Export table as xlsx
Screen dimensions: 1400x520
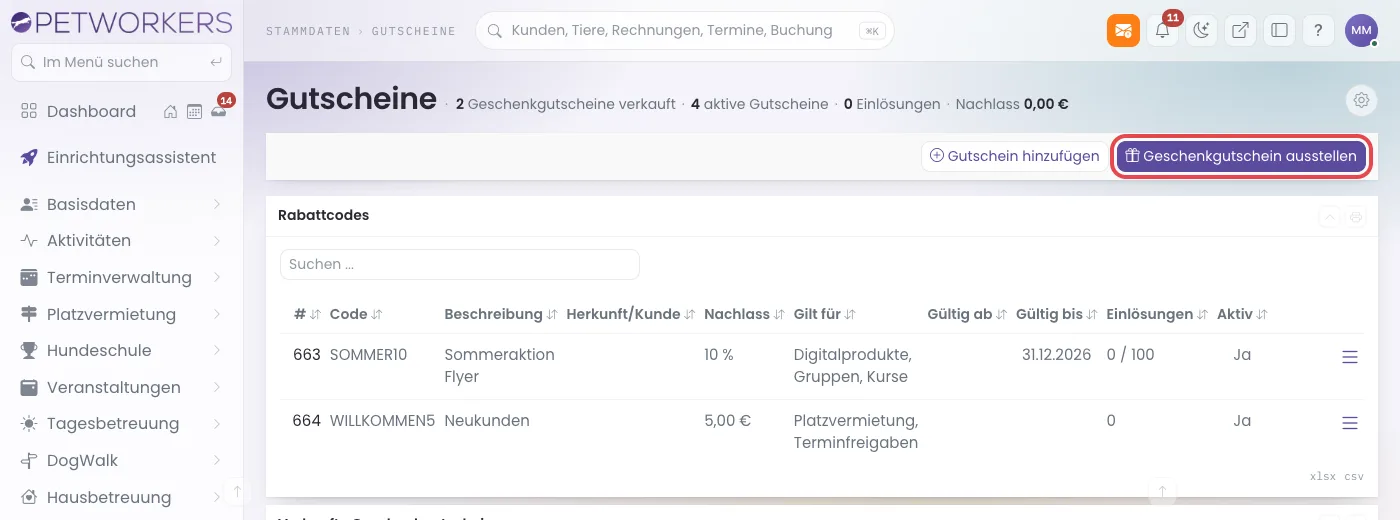[x=1322, y=477]
